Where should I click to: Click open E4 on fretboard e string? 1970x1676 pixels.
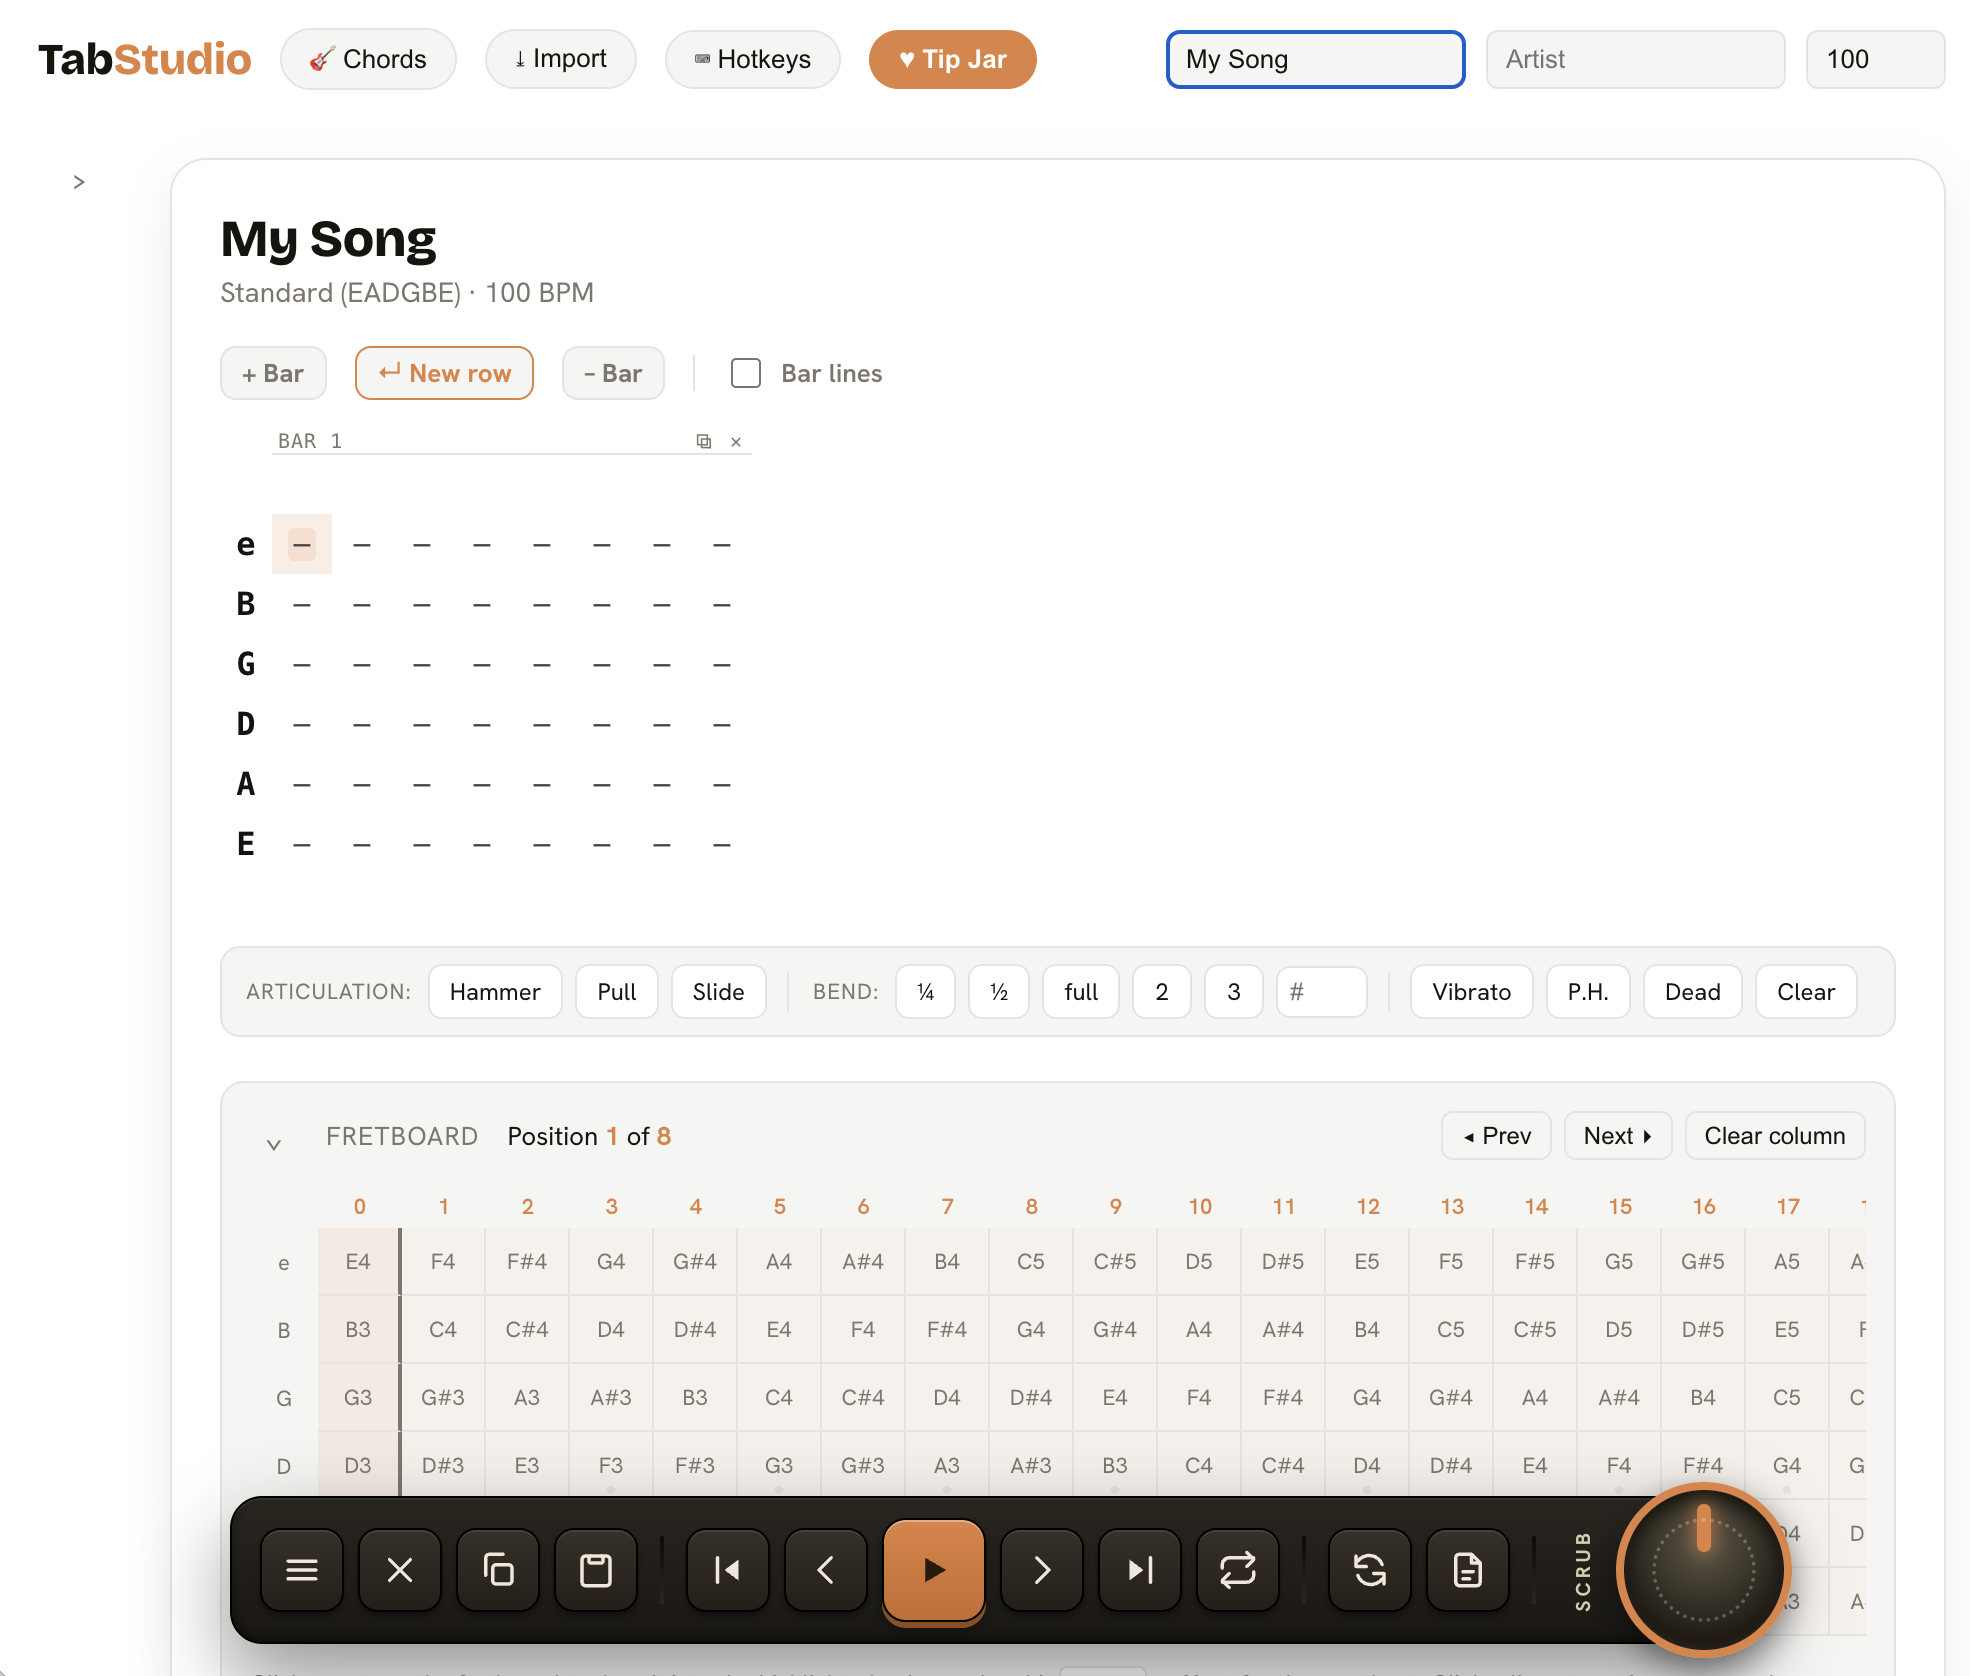pos(358,1261)
